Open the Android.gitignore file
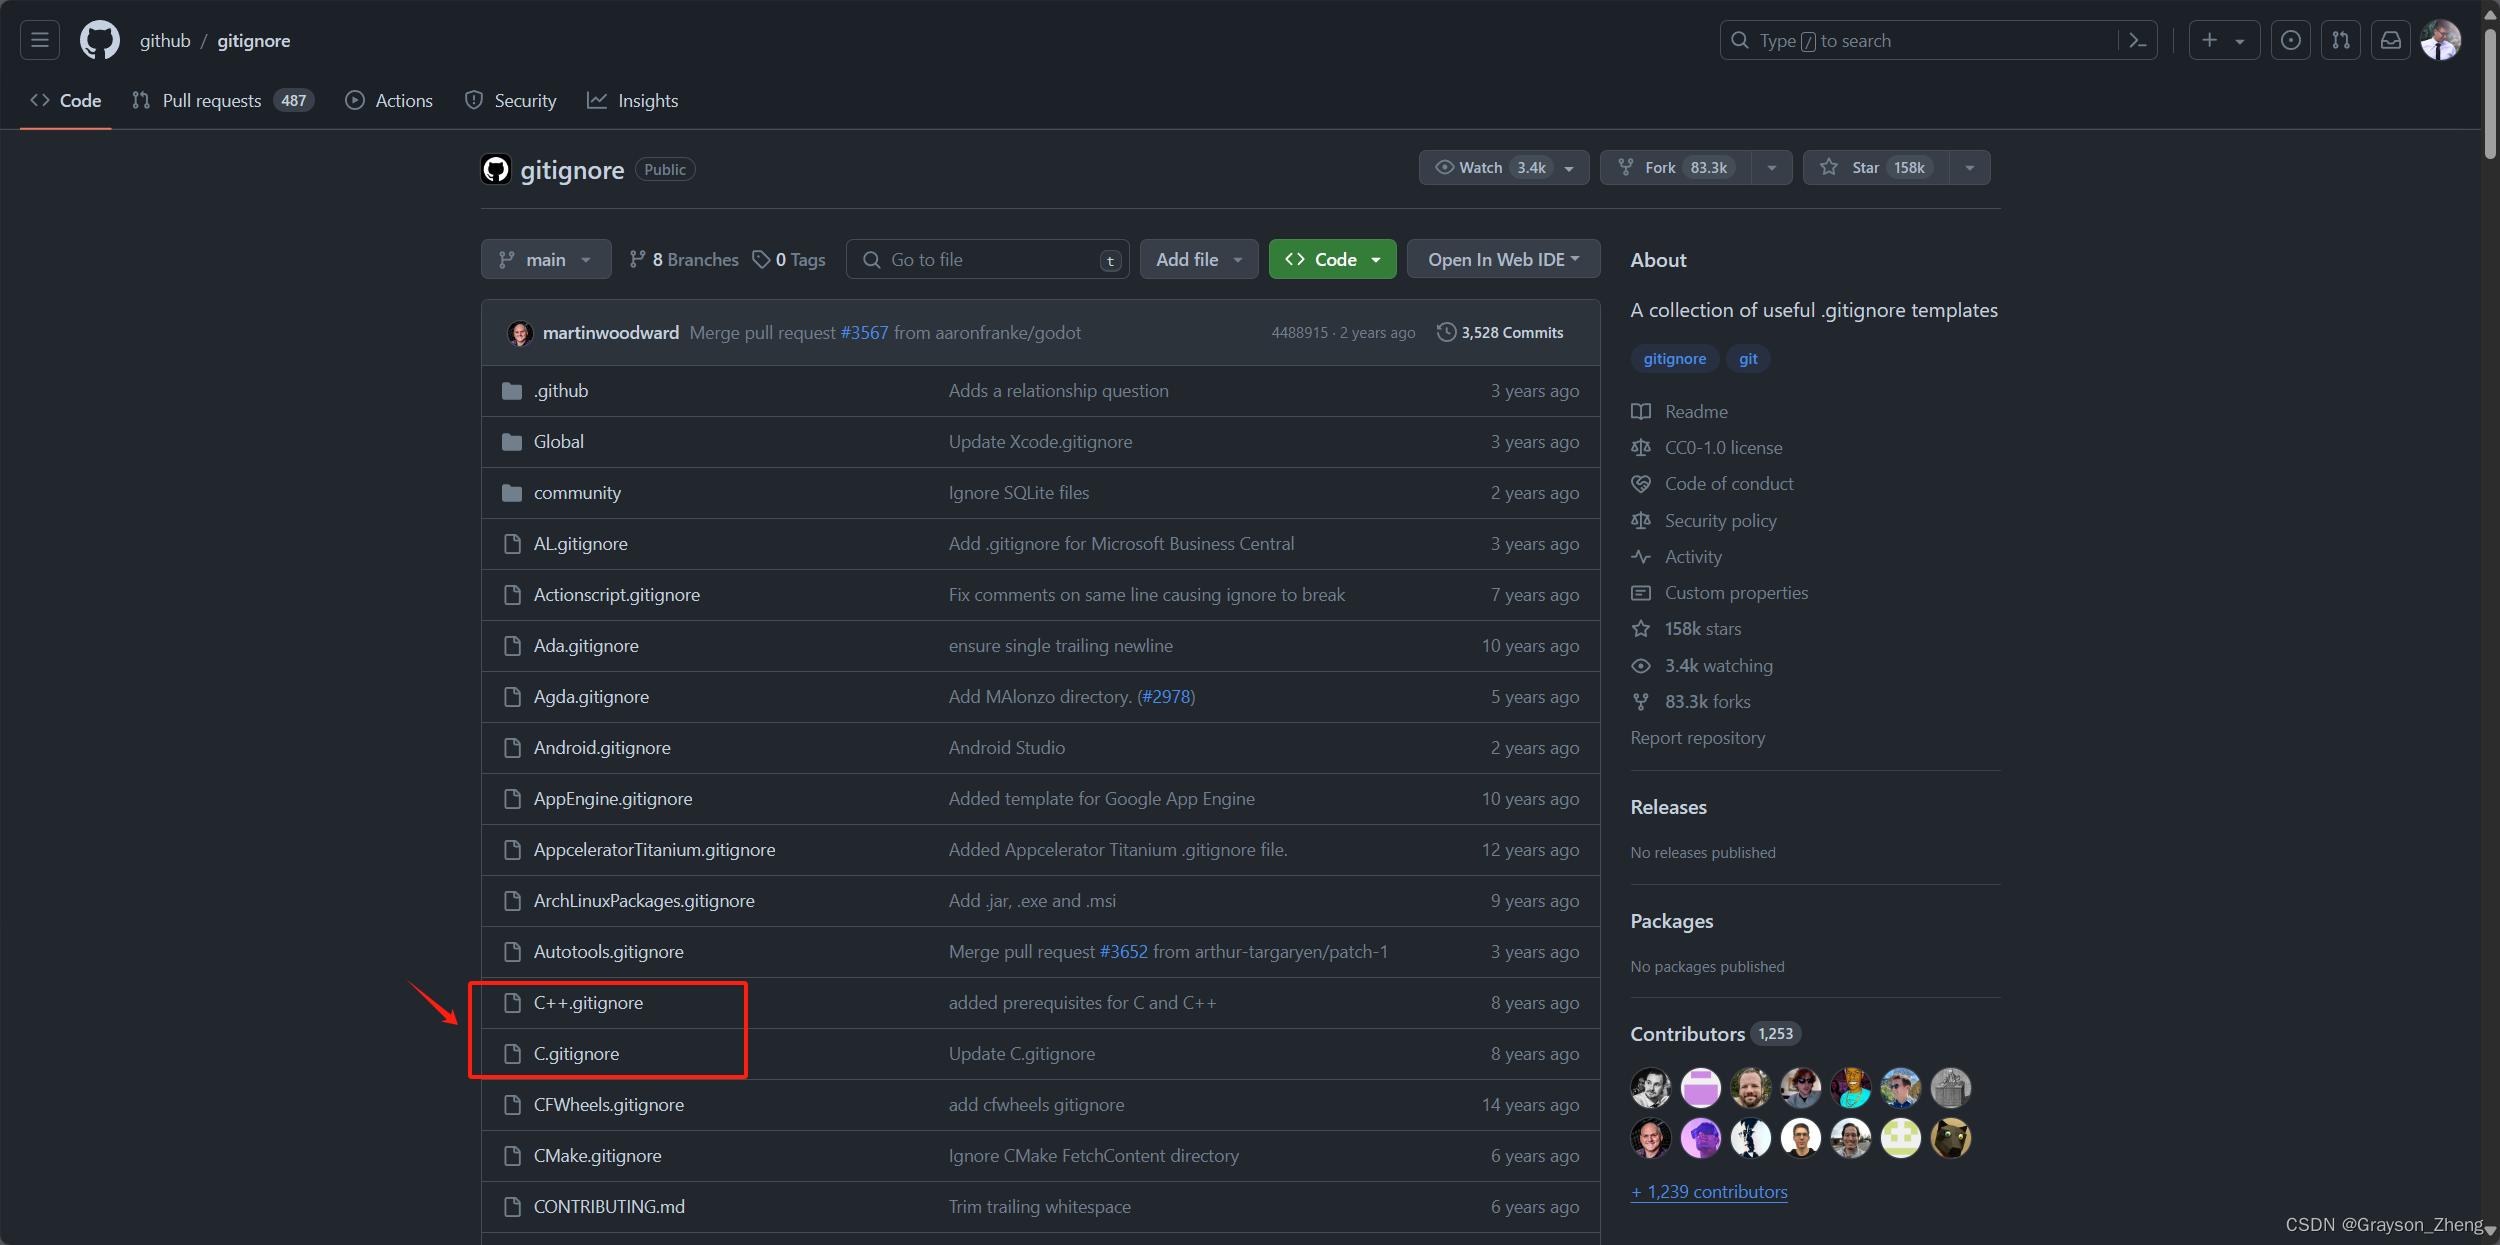2500x1245 pixels. pyautogui.click(x=602, y=748)
